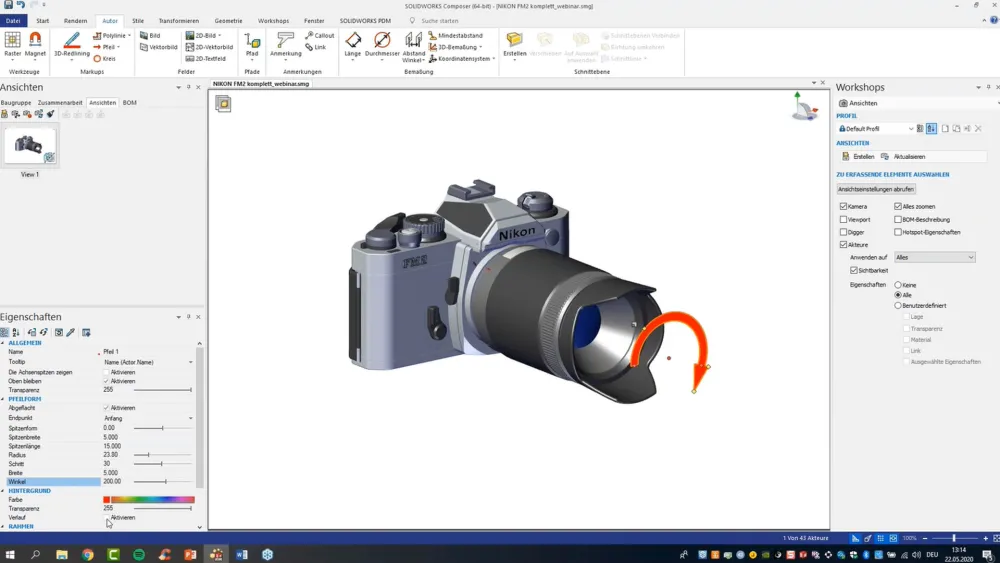
Task: Collapse the HINTERGRUND section
Action: click(3, 491)
